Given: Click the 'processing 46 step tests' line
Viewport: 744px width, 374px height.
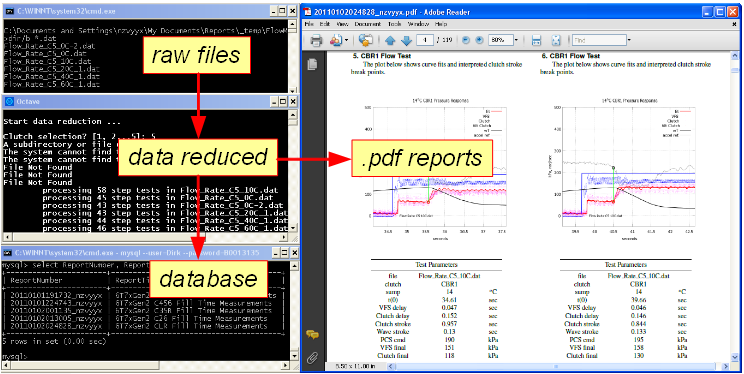Looking at the screenshot, I should tap(165, 228).
